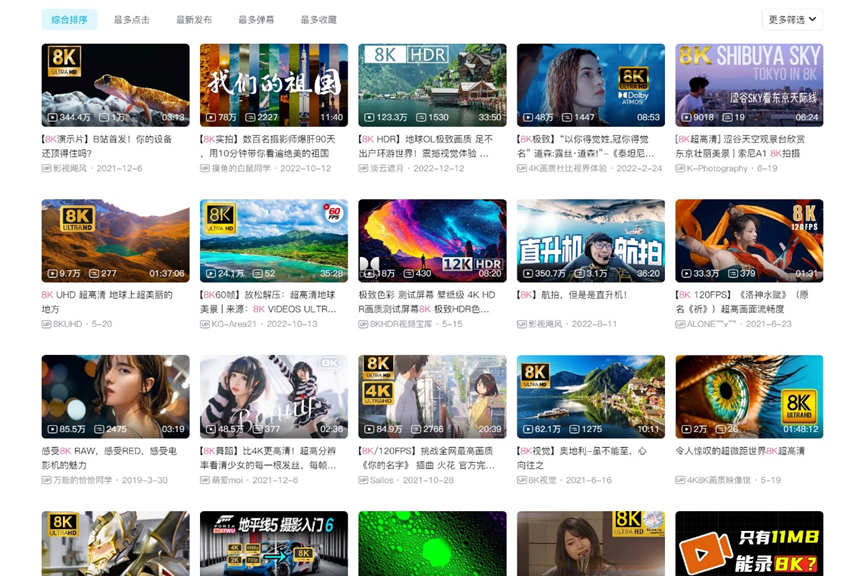
Task: Sort results by 最新发布
Action: click(x=194, y=20)
